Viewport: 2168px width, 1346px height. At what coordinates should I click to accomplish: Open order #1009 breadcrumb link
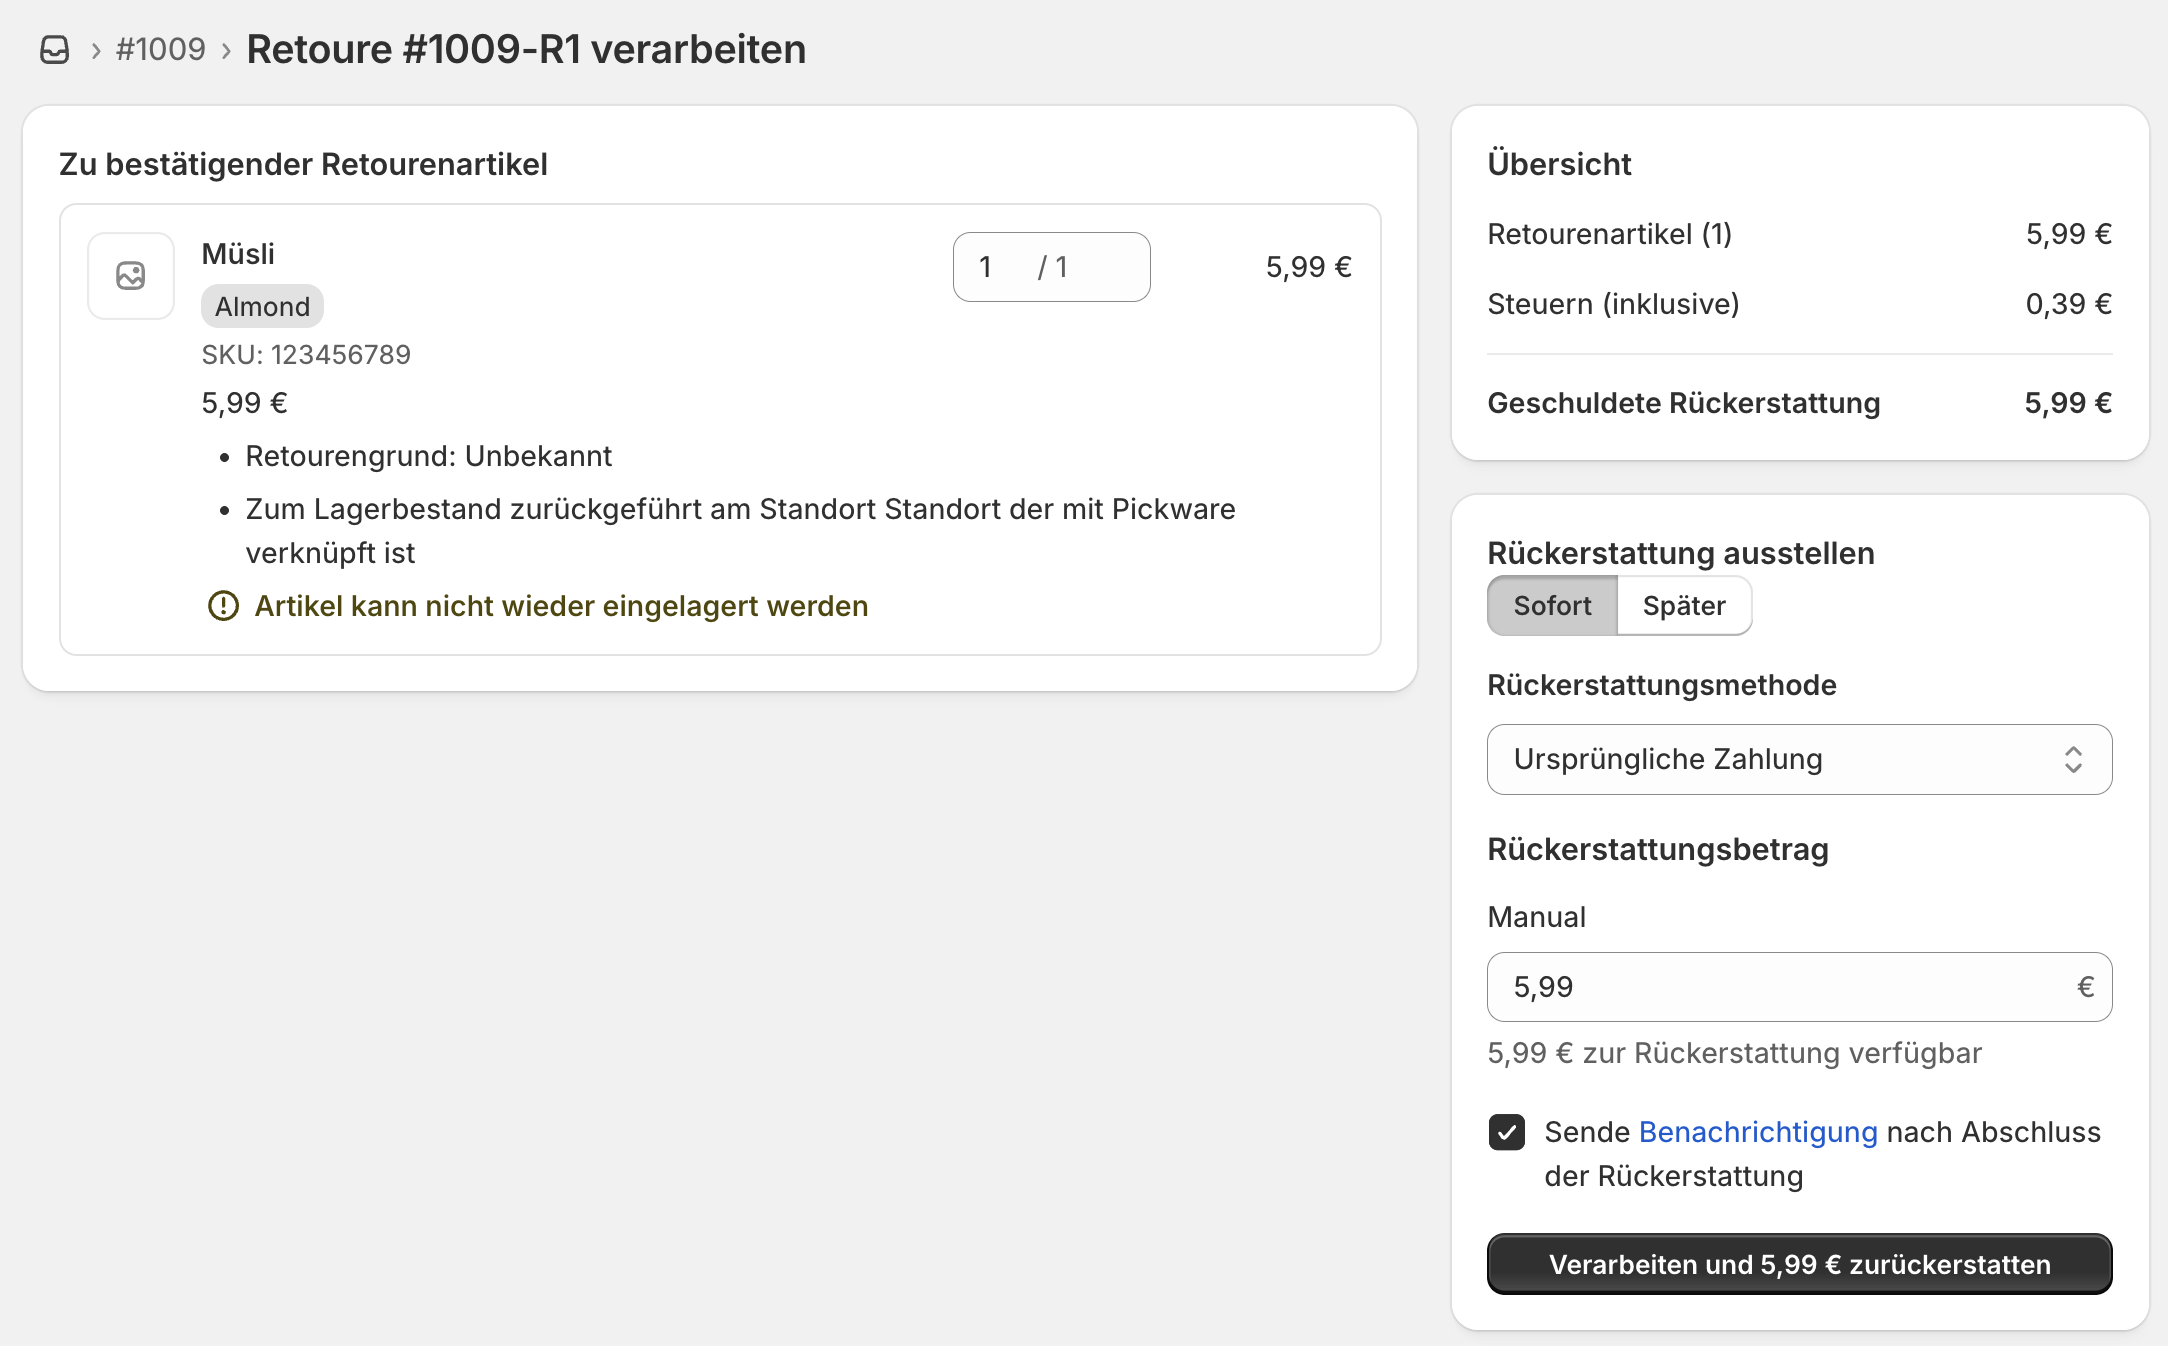161,49
